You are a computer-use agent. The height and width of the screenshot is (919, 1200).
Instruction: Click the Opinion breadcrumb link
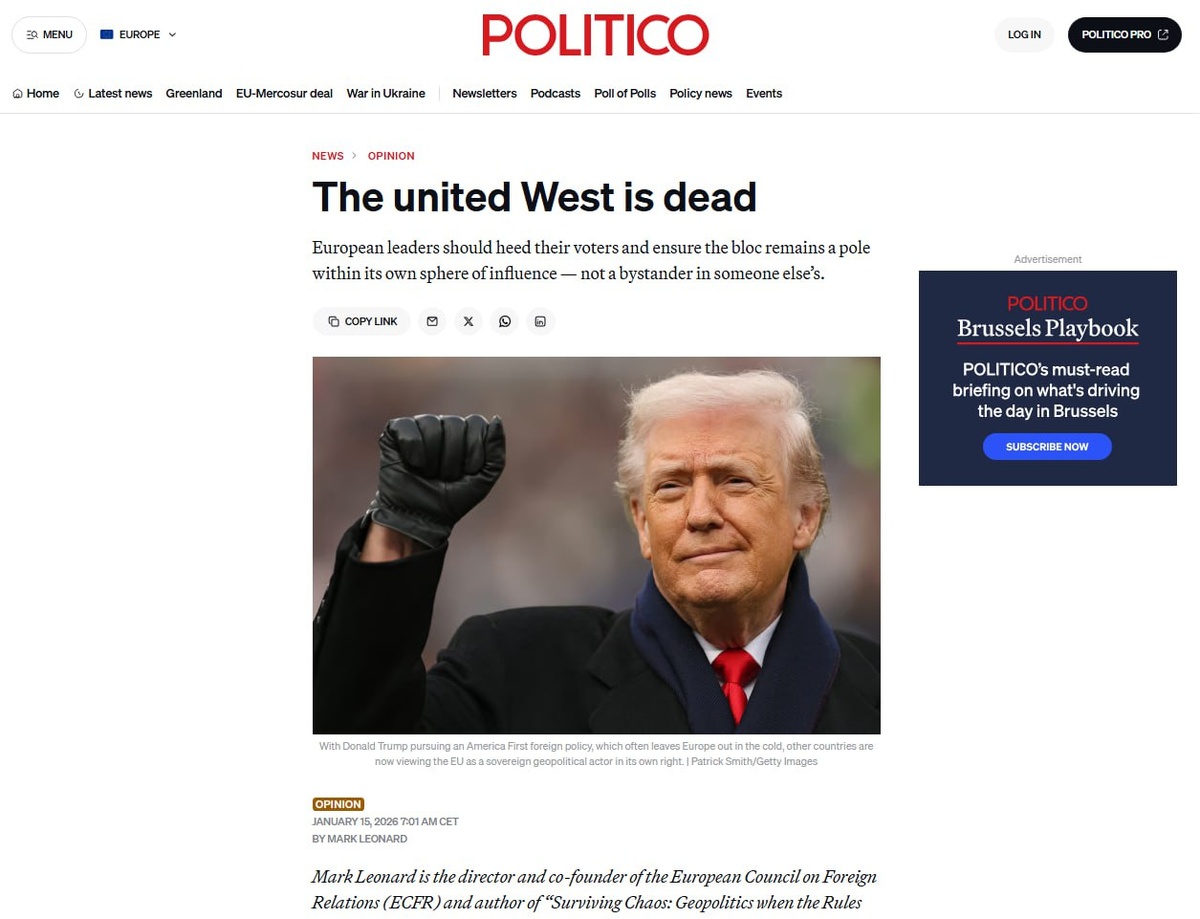click(391, 156)
